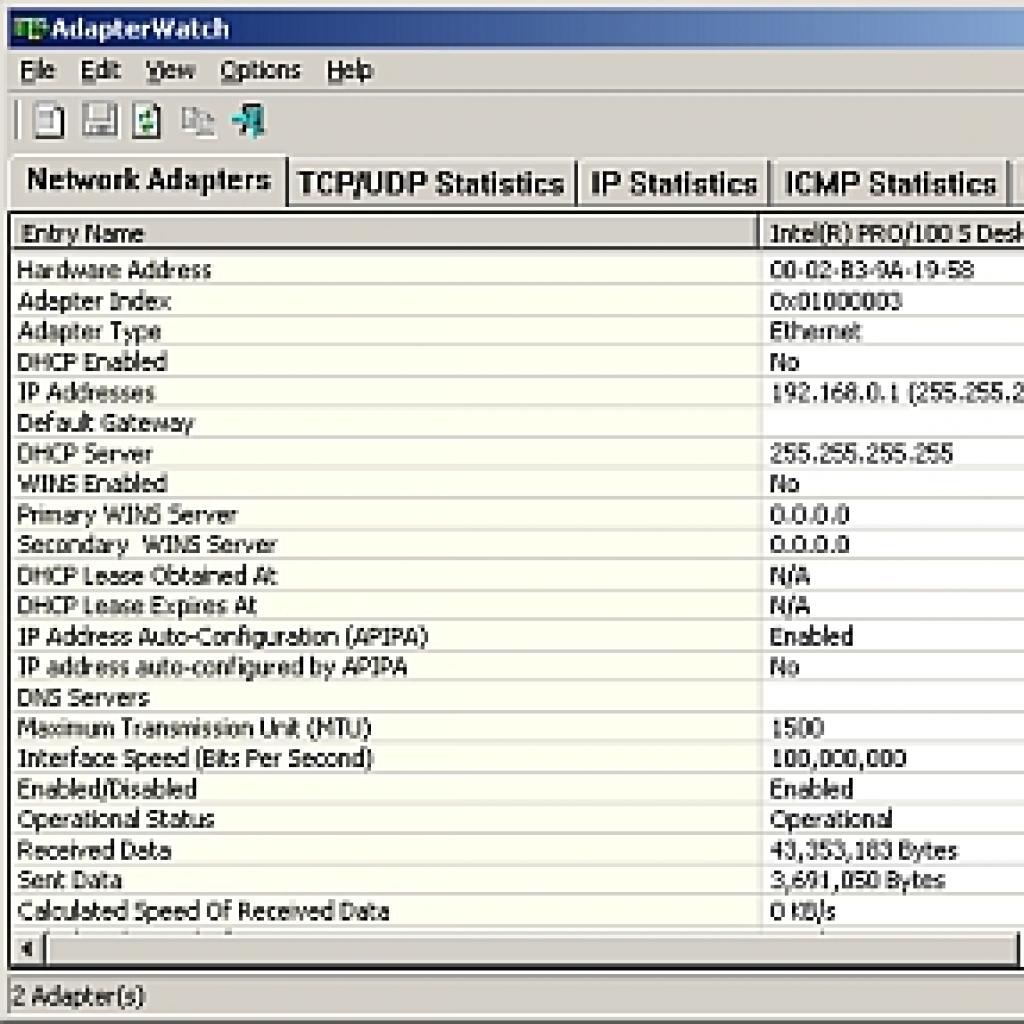Select the Adapter Index row label

pos(94,301)
